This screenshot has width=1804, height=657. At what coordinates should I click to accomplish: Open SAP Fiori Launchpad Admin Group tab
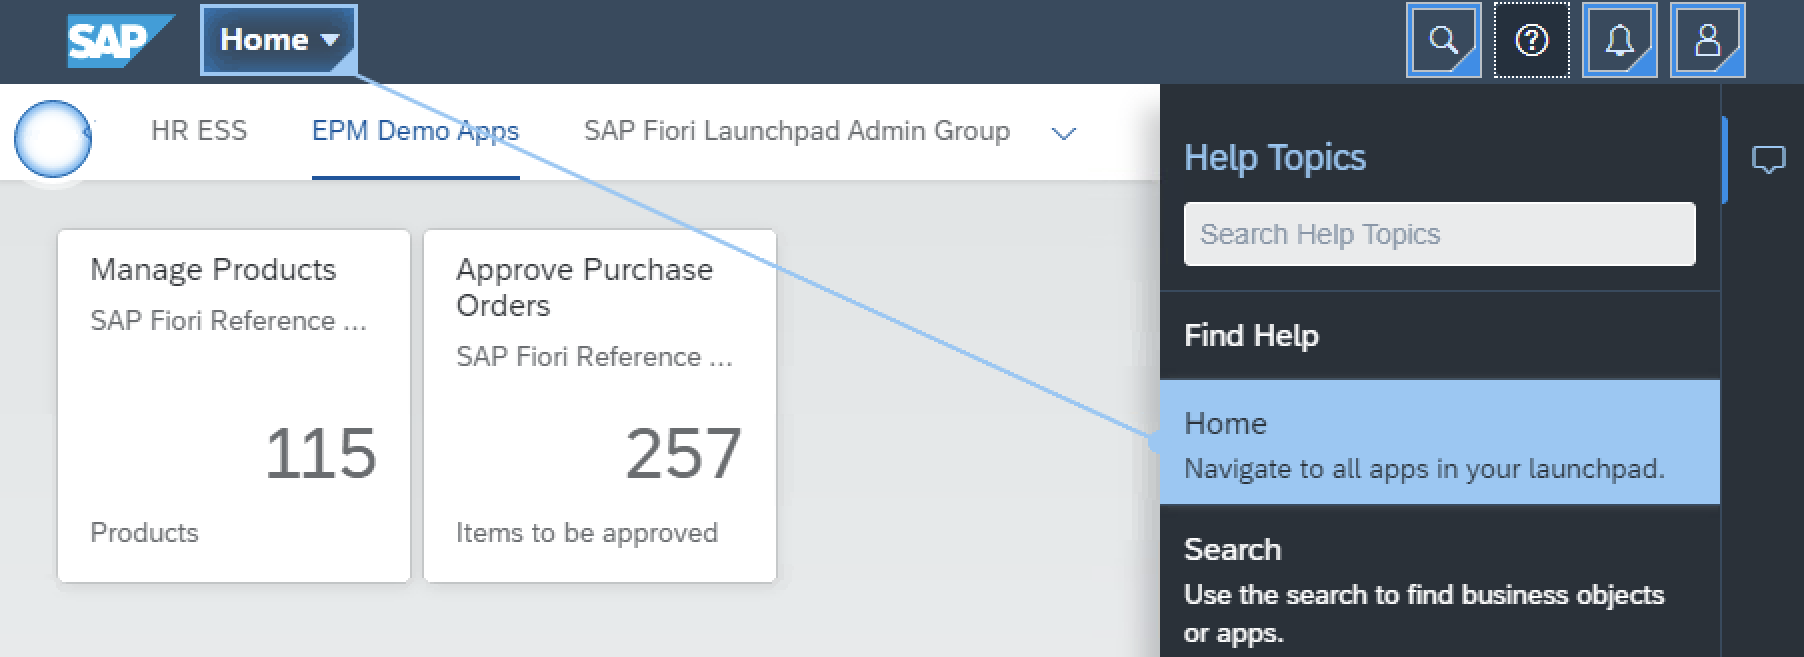[796, 131]
